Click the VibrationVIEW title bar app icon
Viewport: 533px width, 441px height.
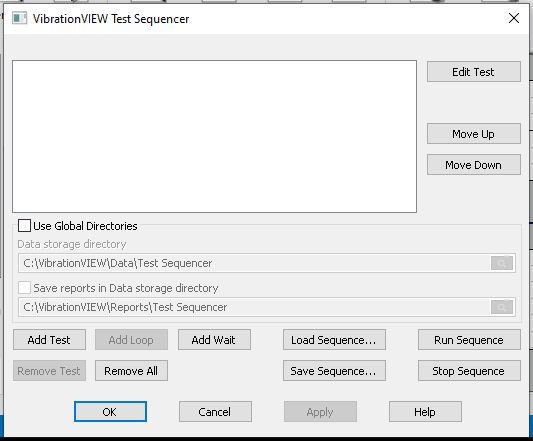click(19, 18)
